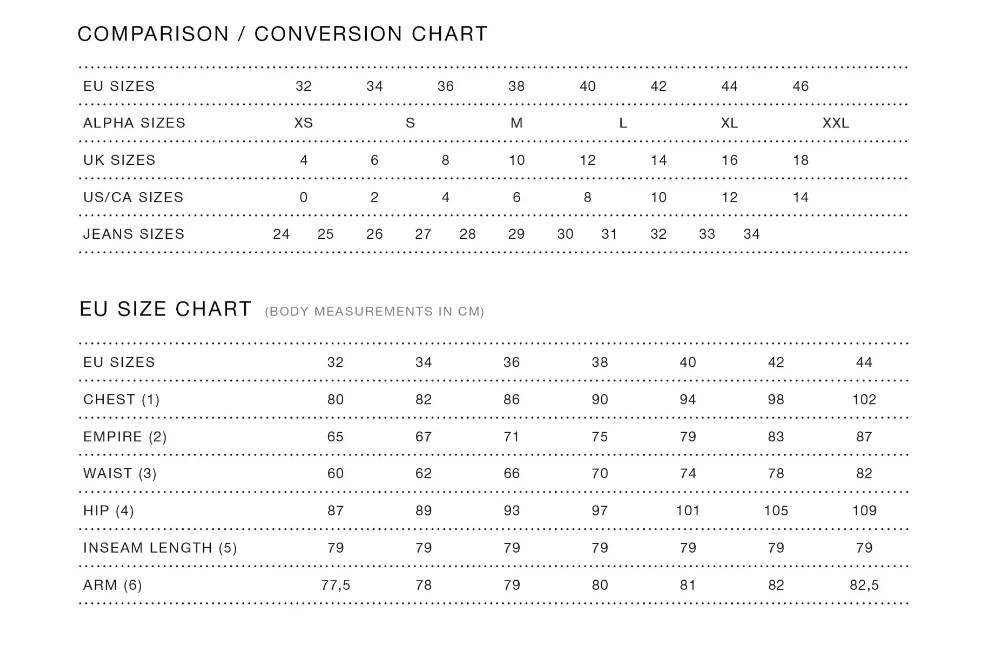Image resolution: width=997 pixels, height=646 pixels.
Task: Click the body measurements in CM note
Action: 375,312
